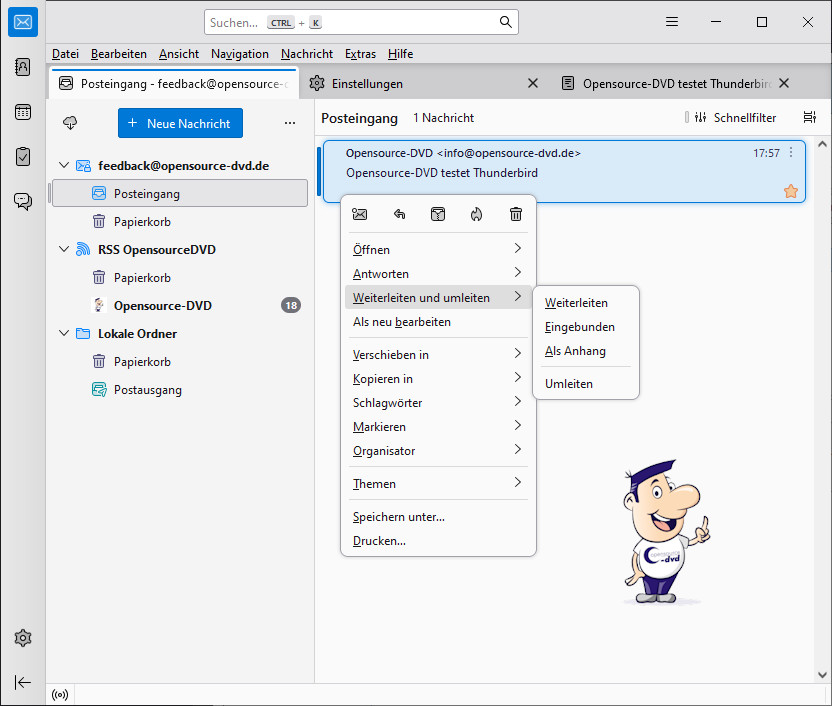Switch to the Einstellungen tab
The image size is (832, 706).
(x=369, y=84)
